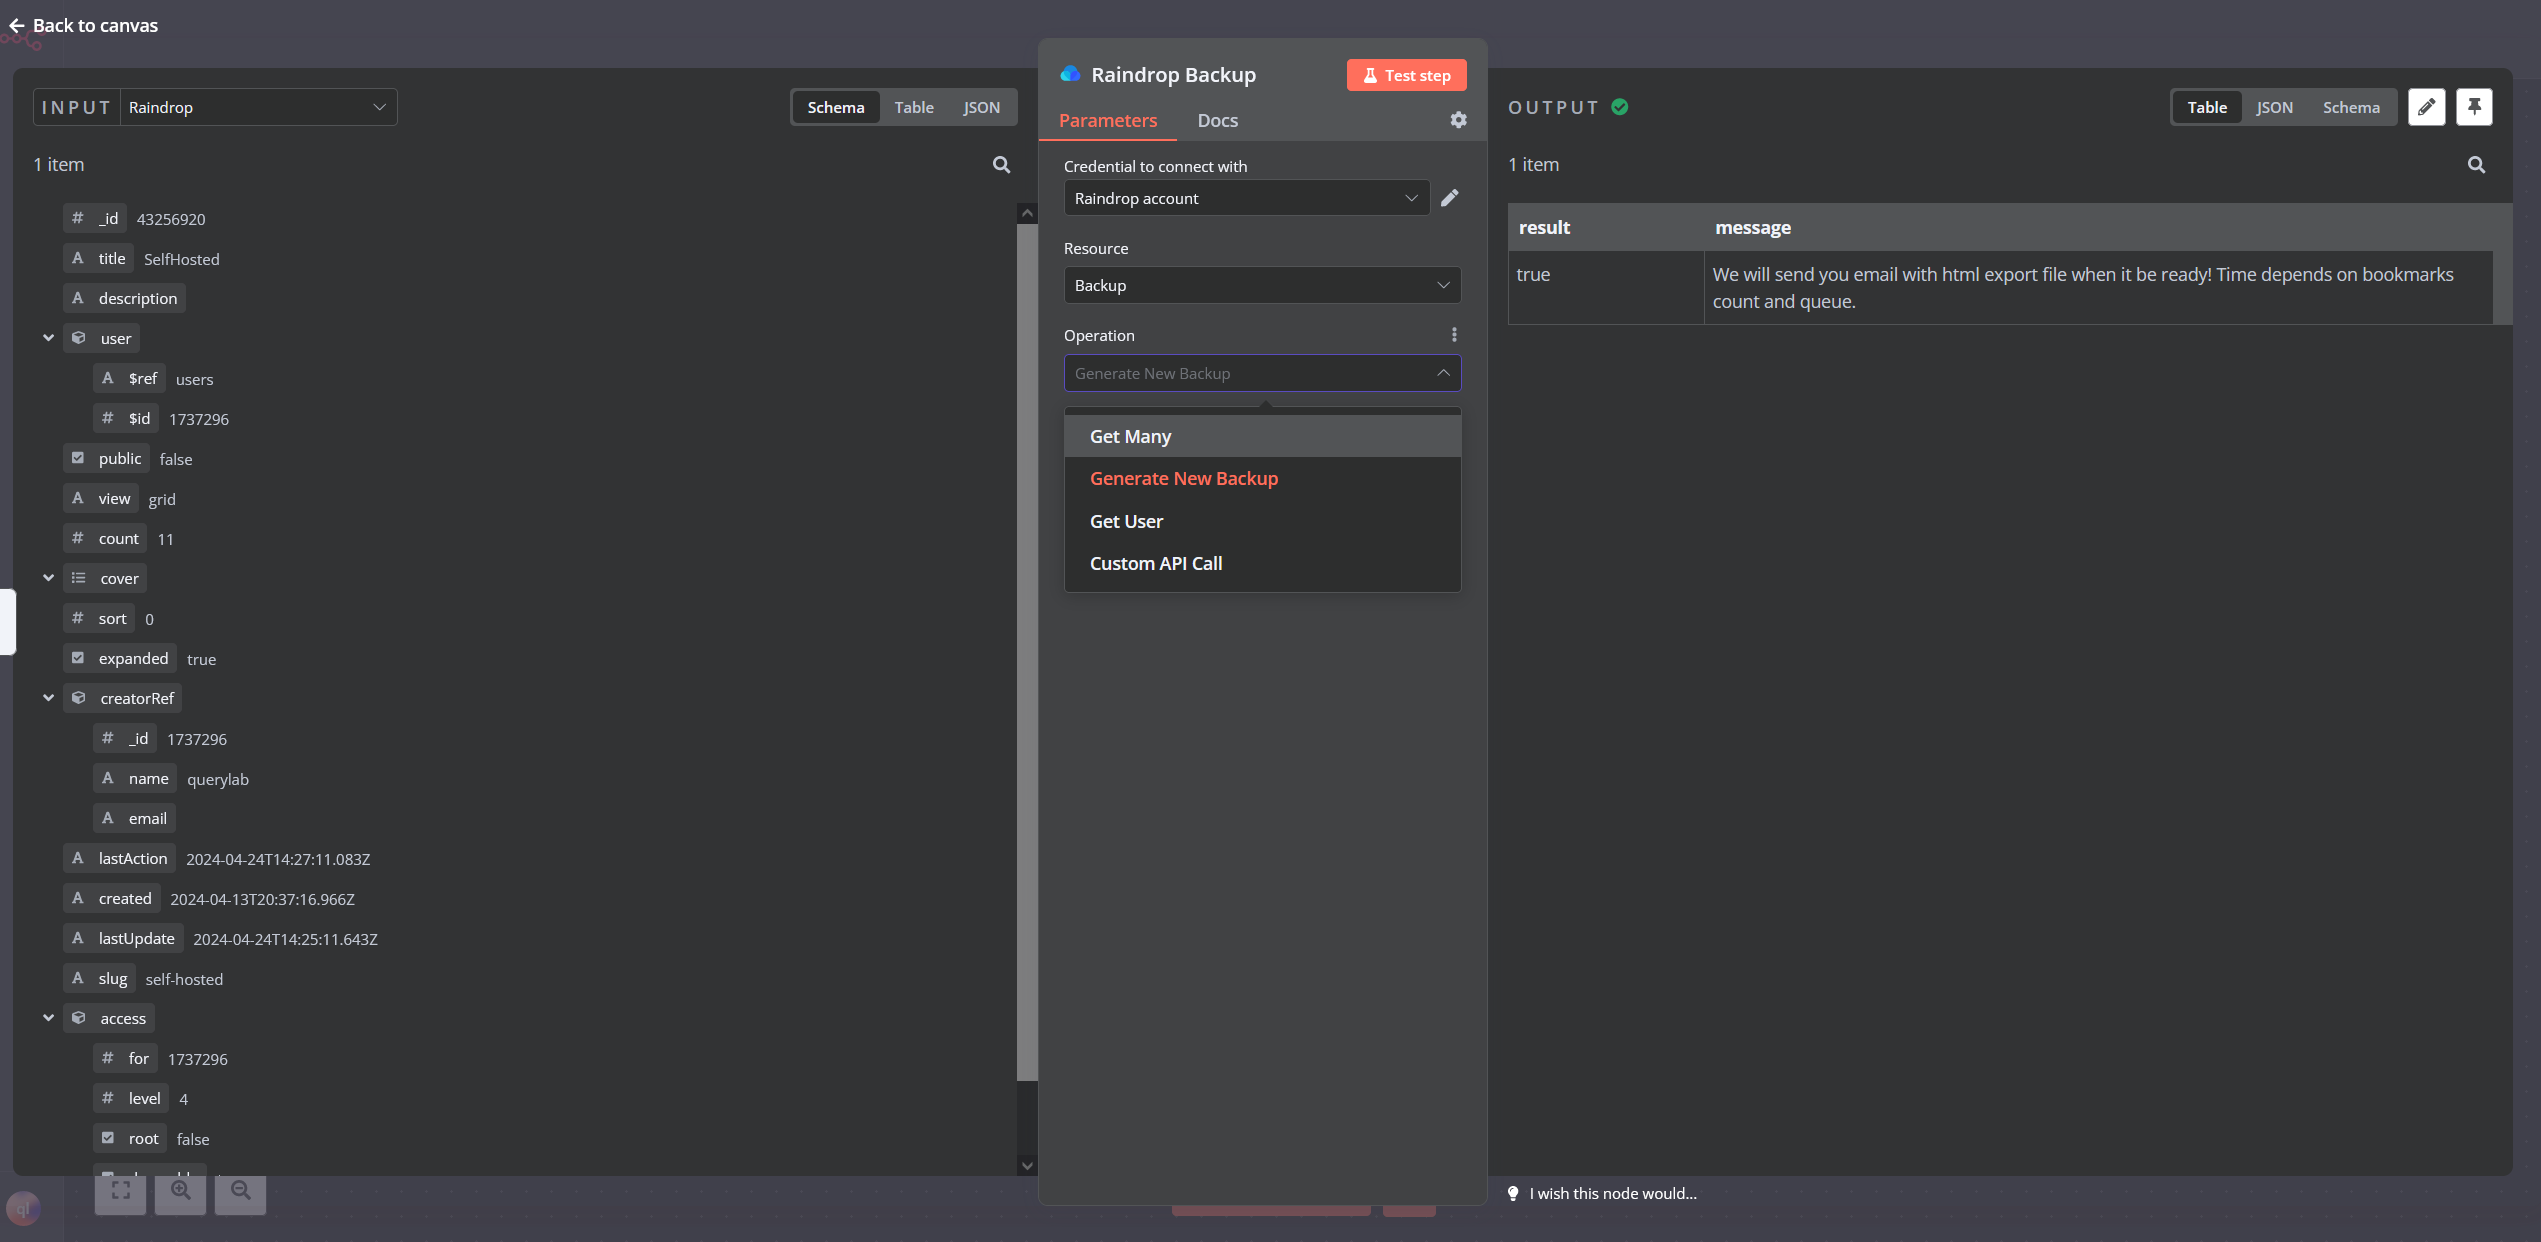Collapse the cover array node

[x=48, y=578]
